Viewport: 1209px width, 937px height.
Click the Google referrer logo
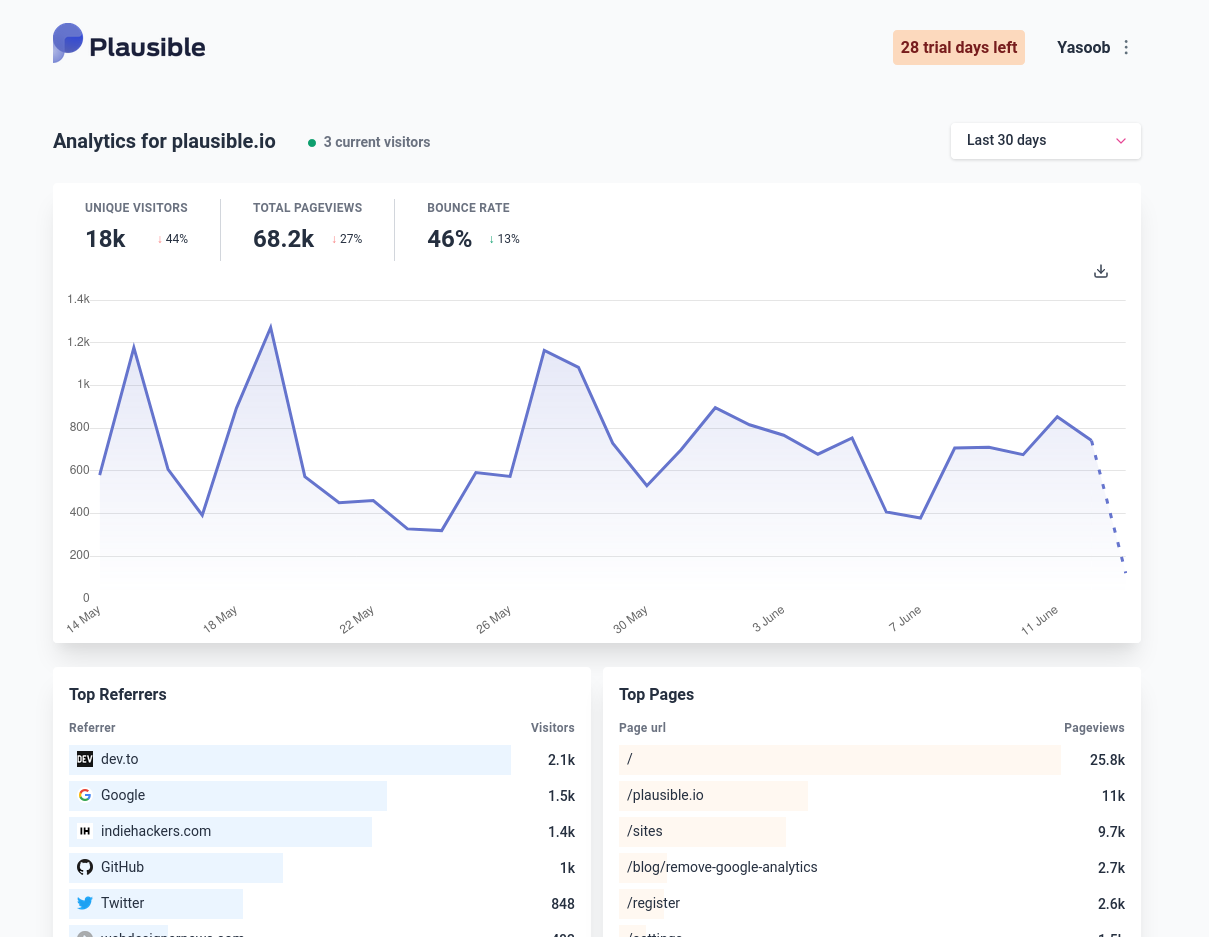click(85, 795)
